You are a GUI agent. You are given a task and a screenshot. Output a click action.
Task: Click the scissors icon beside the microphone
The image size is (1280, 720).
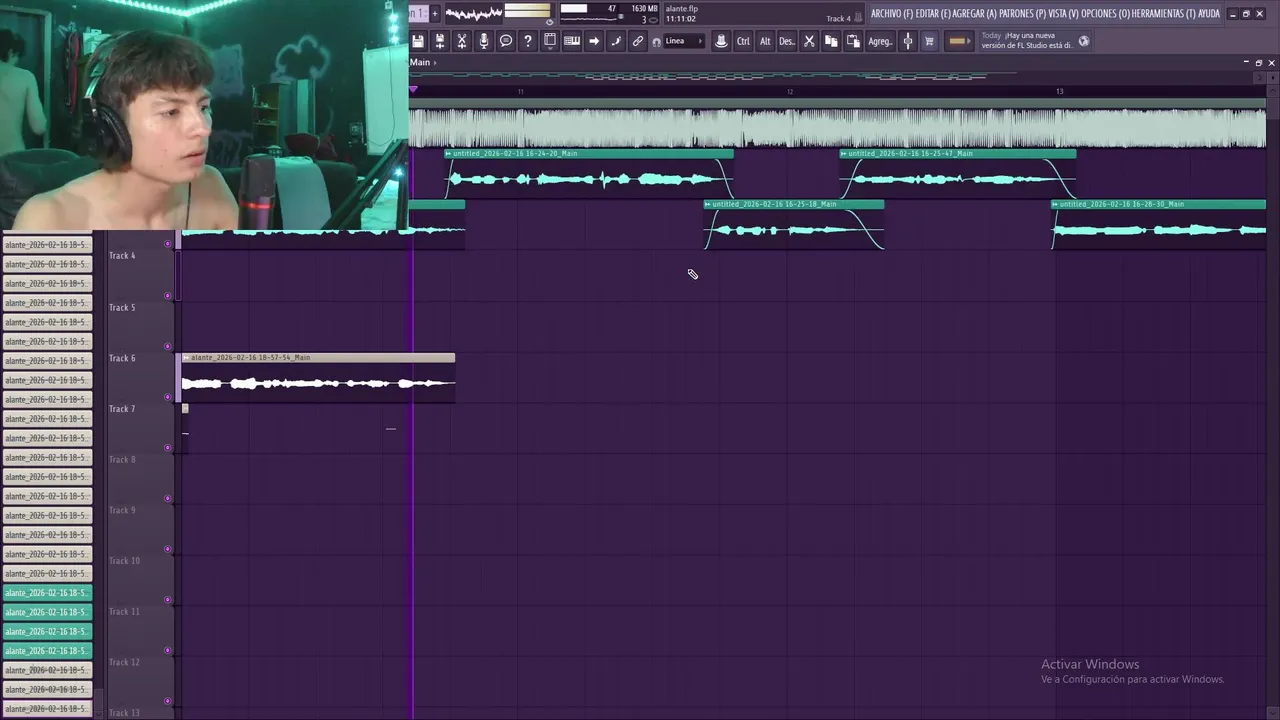pyautogui.click(x=462, y=41)
